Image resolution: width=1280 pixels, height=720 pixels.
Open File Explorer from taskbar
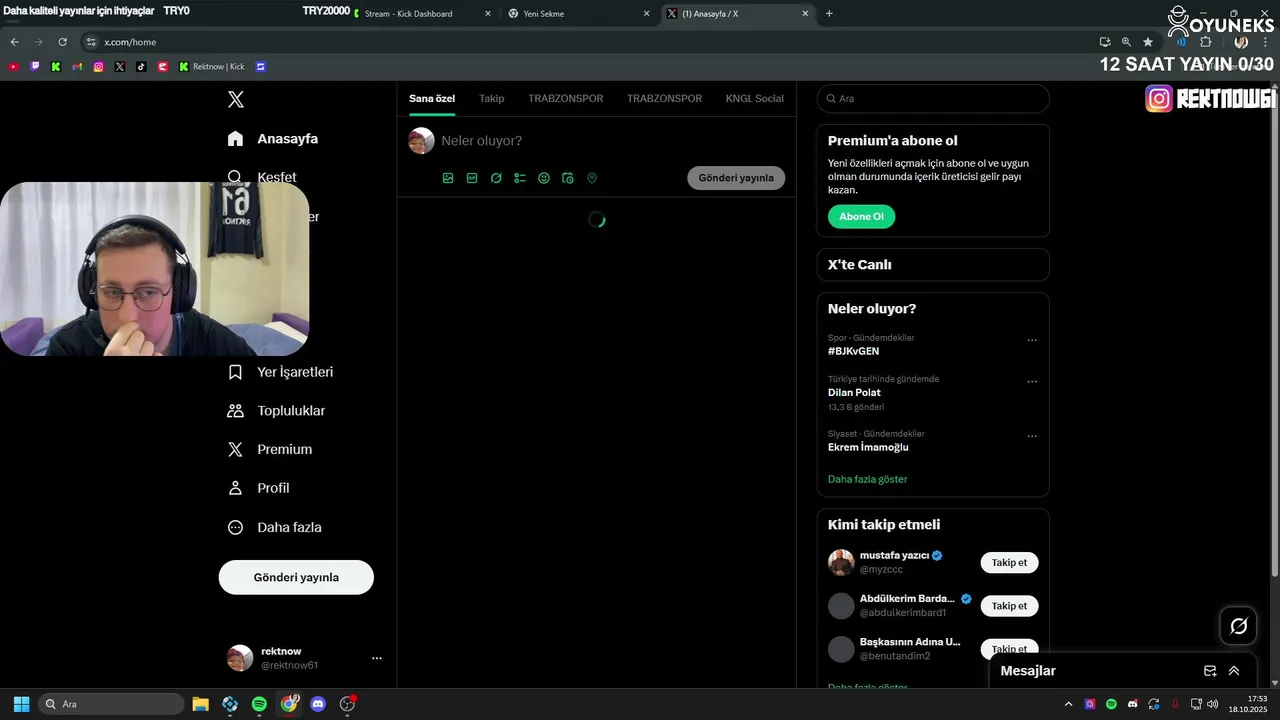[200, 704]
